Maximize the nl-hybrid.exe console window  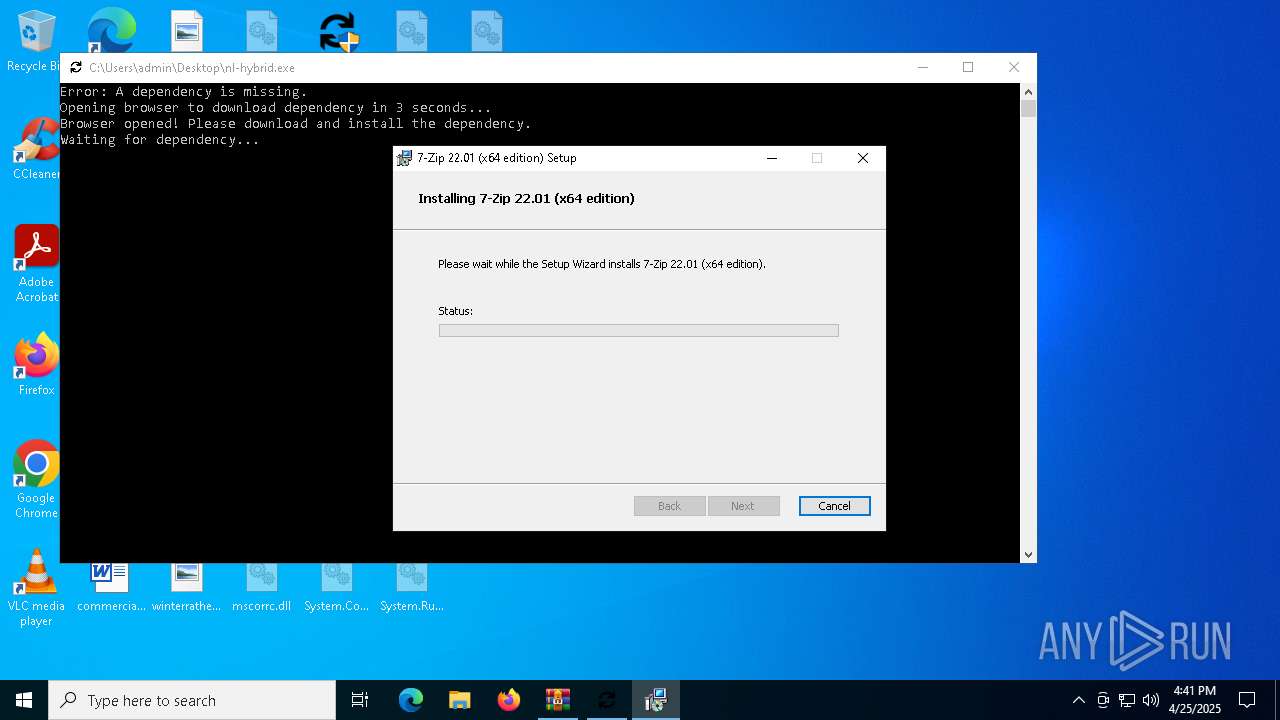[967, 67]
